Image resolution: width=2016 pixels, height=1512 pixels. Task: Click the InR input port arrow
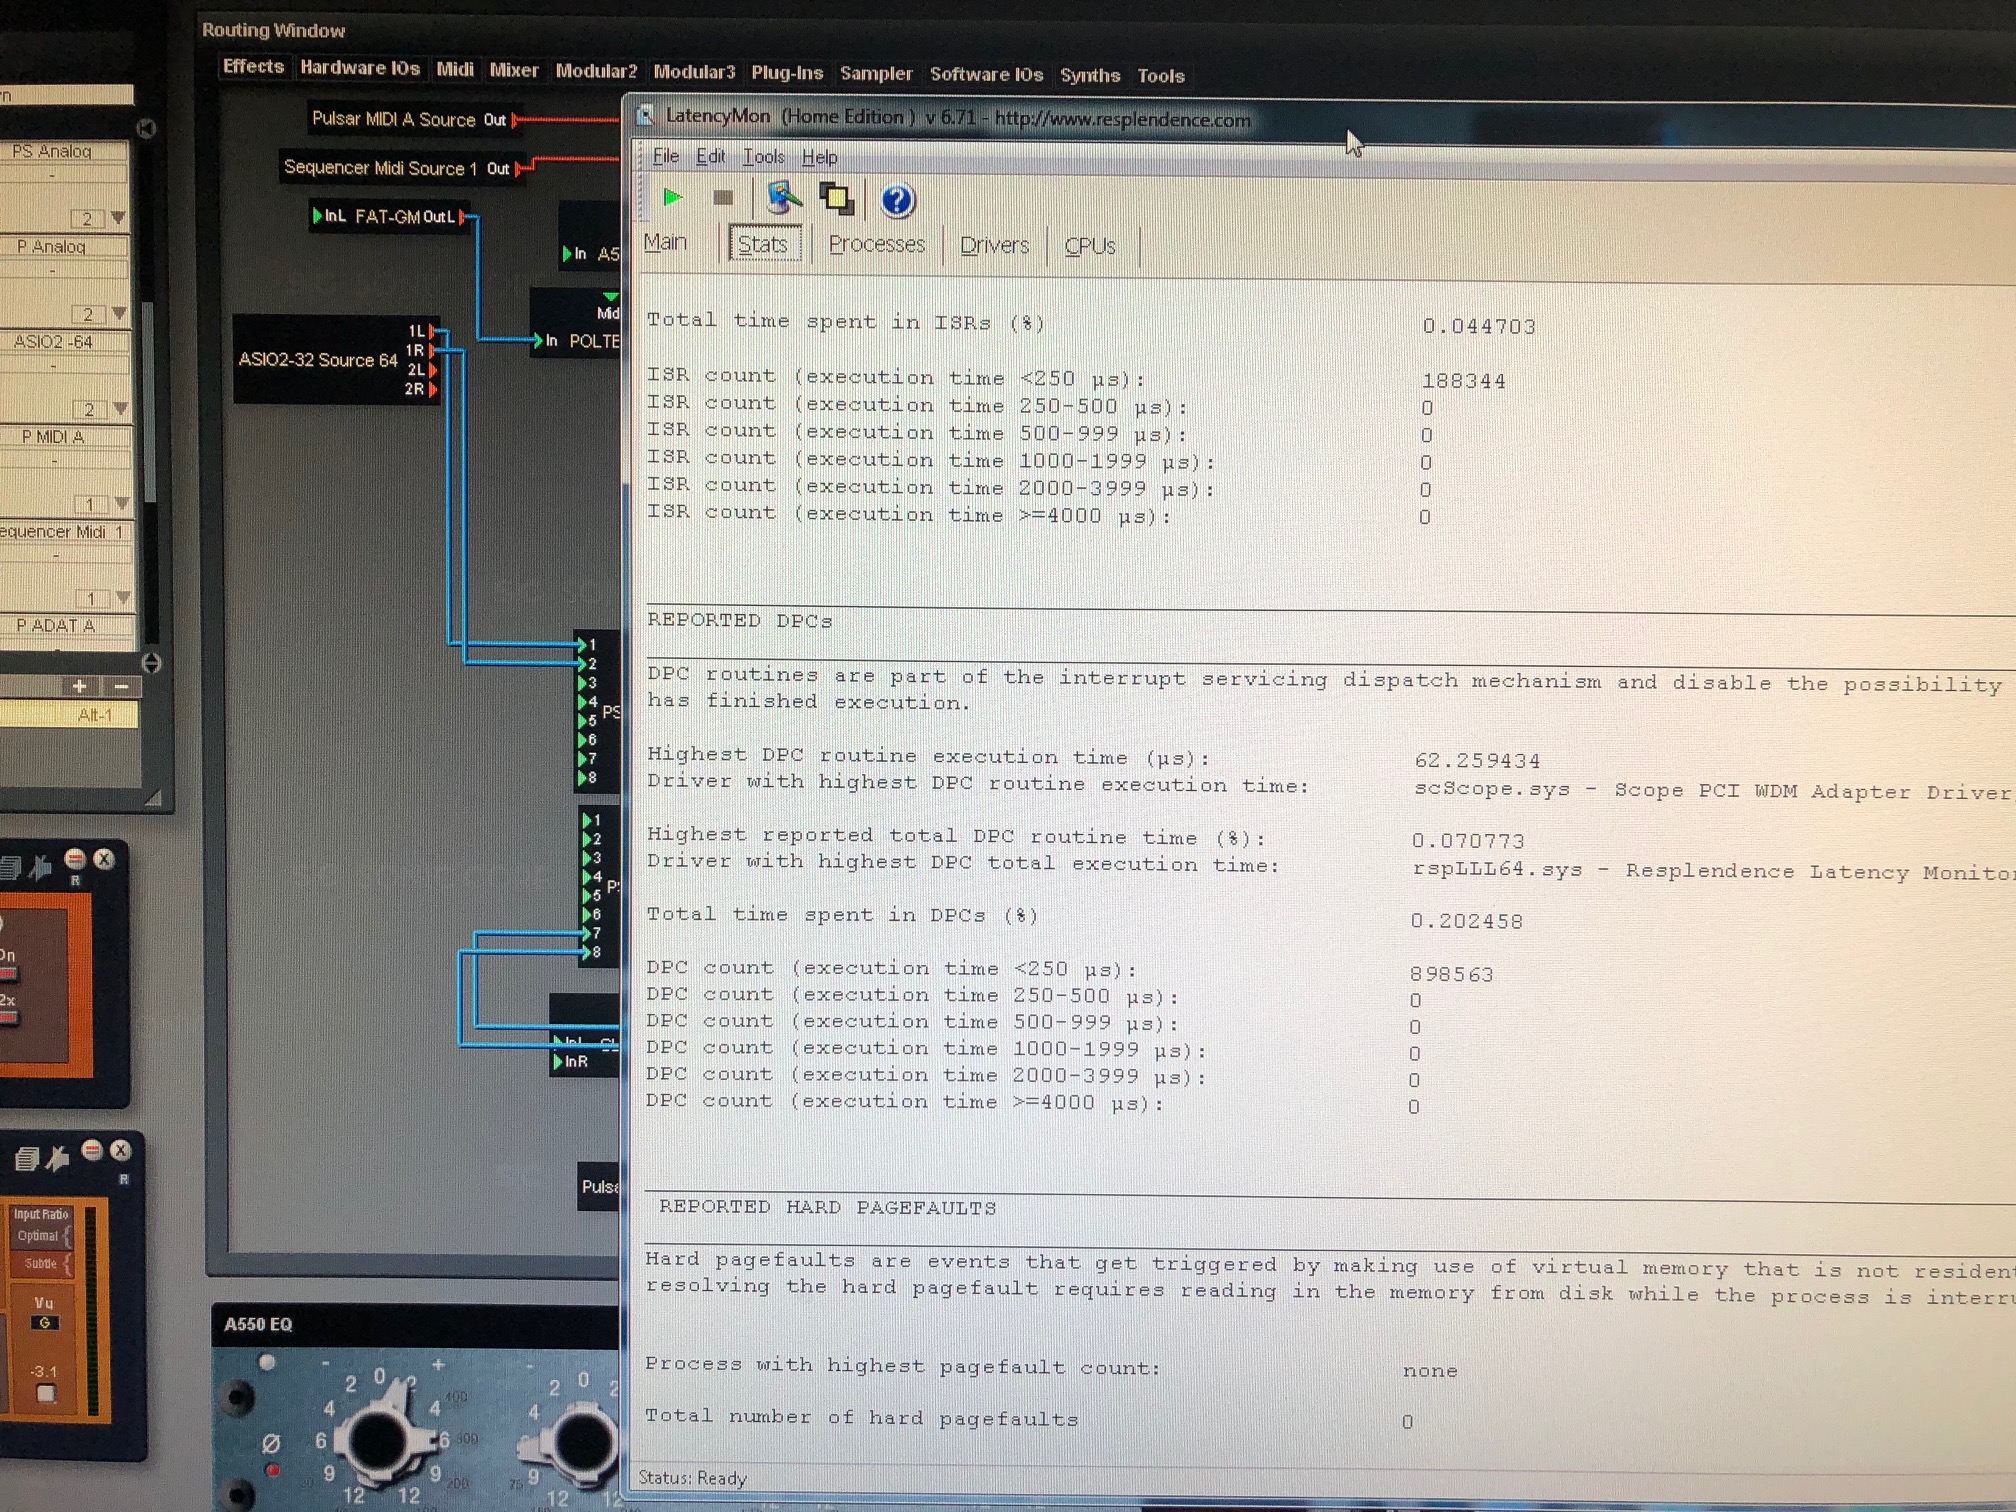coord(558,1062)
